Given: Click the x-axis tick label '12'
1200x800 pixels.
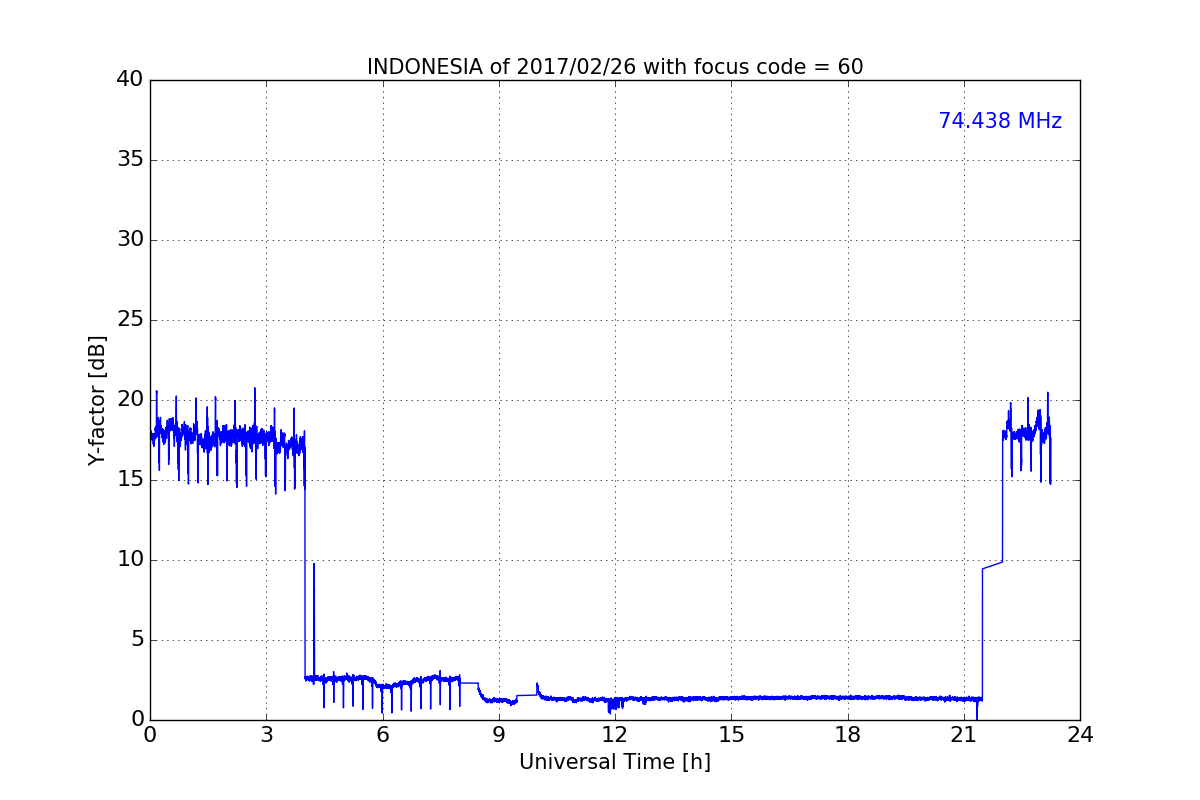Looking at the screenshot, I should 615,735.
